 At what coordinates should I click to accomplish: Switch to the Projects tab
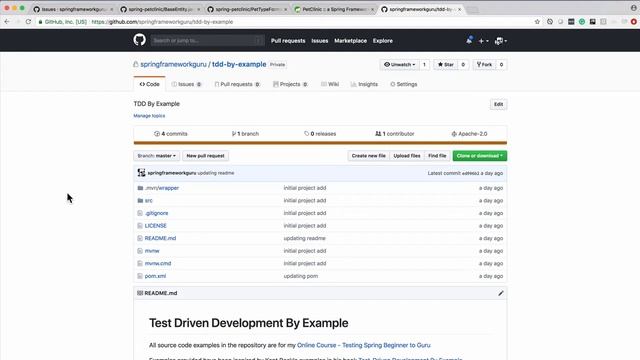click(290, 84)
